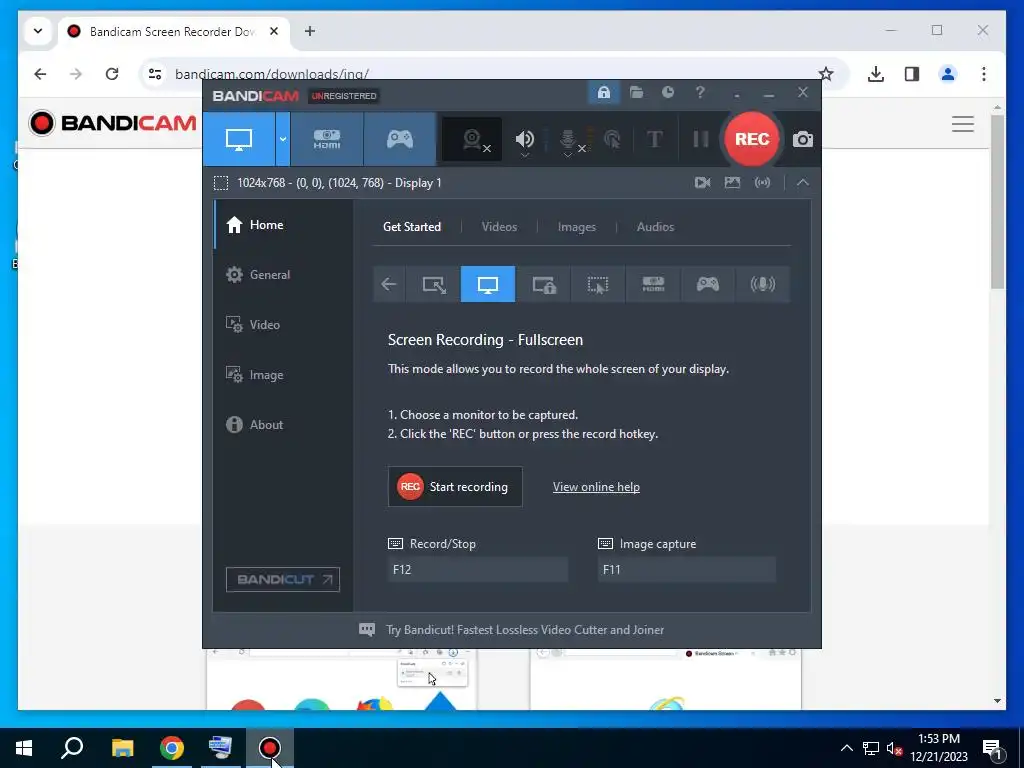Image resolution: width=1024 pixels, height=768 pixels.
Task: Click the Start recording button
Action: (x=455, y=487)
